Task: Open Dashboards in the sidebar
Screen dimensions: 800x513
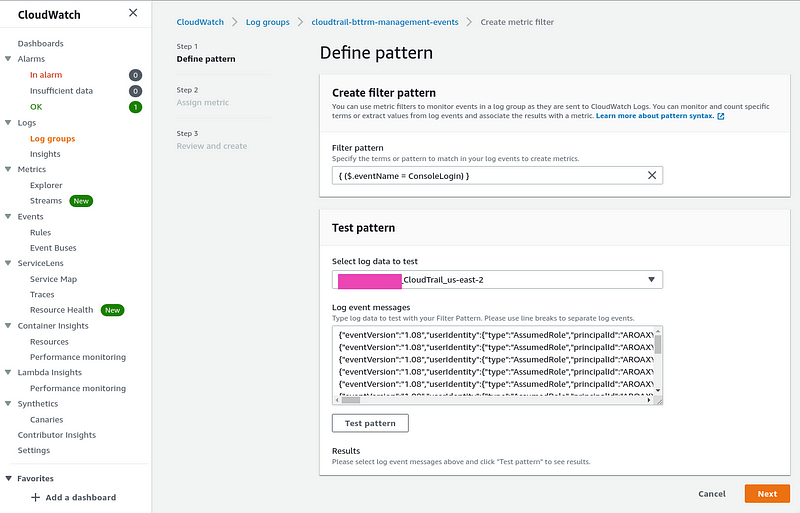Action: click(x=41, y=43)
